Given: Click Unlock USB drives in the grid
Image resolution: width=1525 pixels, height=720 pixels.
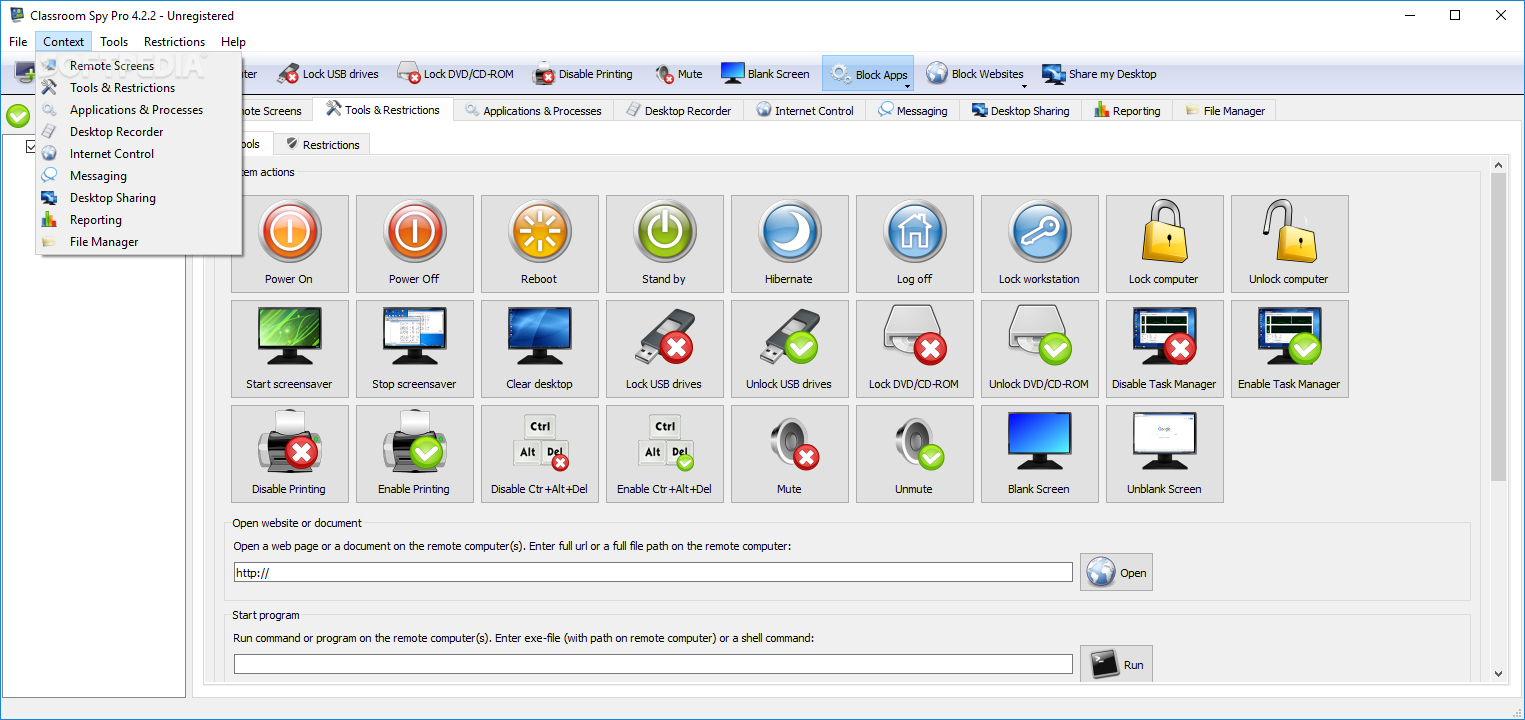Looking at the screenshot, I should click(789, 348).
